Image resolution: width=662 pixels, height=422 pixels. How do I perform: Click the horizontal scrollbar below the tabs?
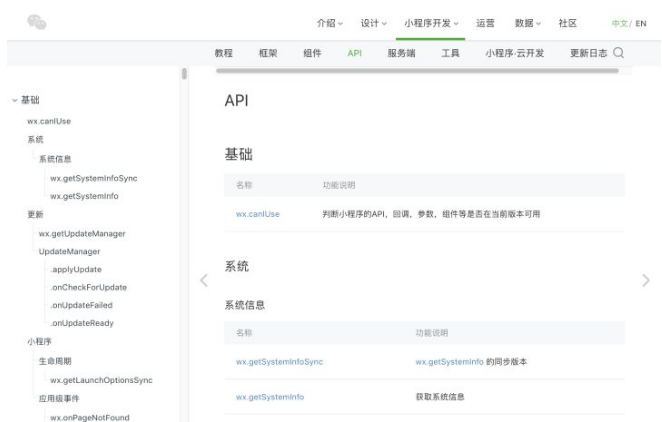click(417, 71)
